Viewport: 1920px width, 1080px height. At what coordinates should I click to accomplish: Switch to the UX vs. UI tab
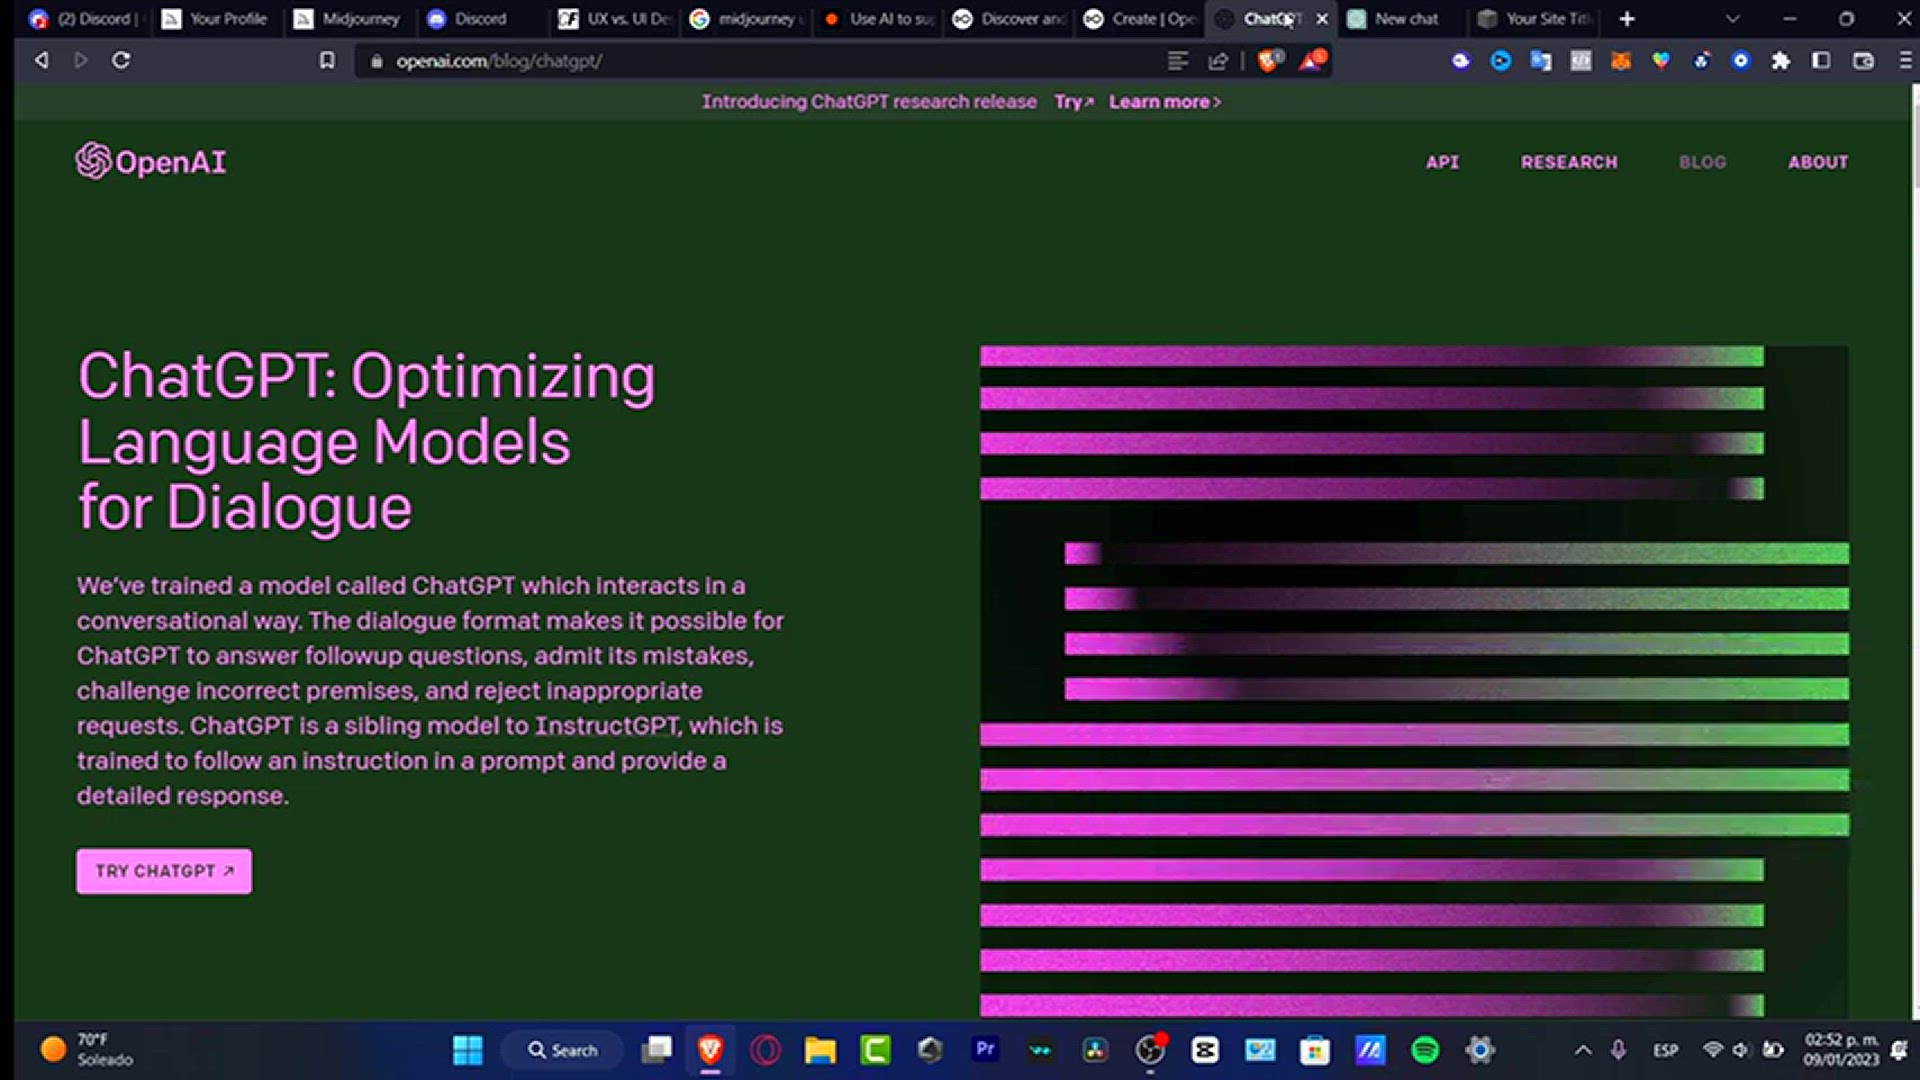[x=614, y=19]
